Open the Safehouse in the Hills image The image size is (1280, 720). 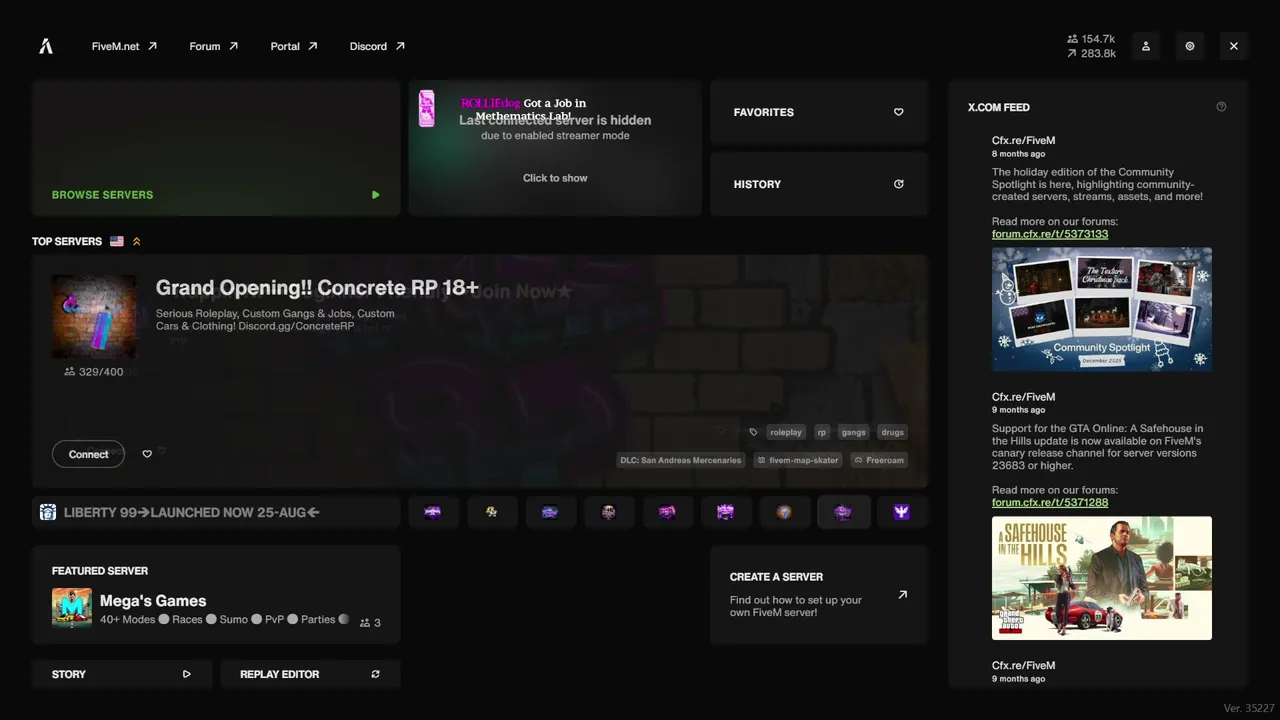1102,578
